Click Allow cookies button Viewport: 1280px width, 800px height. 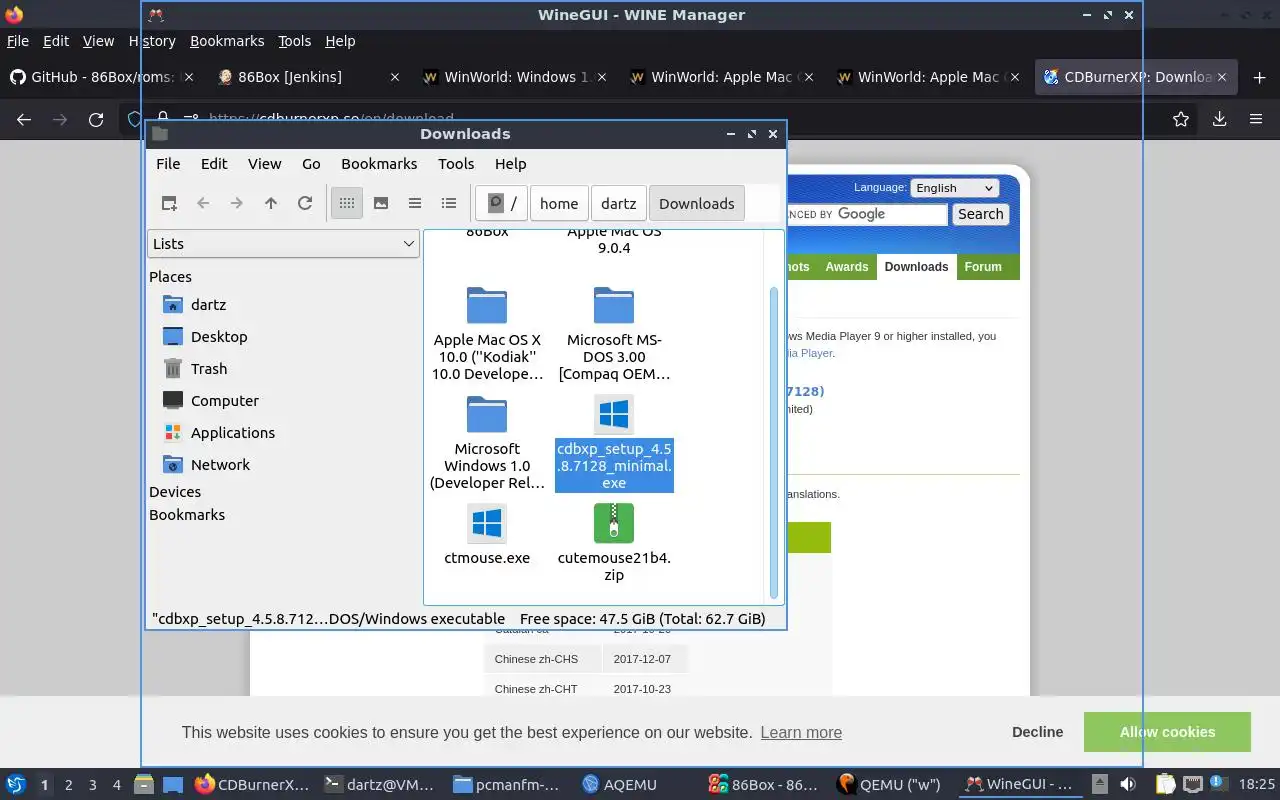click(1167, 732)
